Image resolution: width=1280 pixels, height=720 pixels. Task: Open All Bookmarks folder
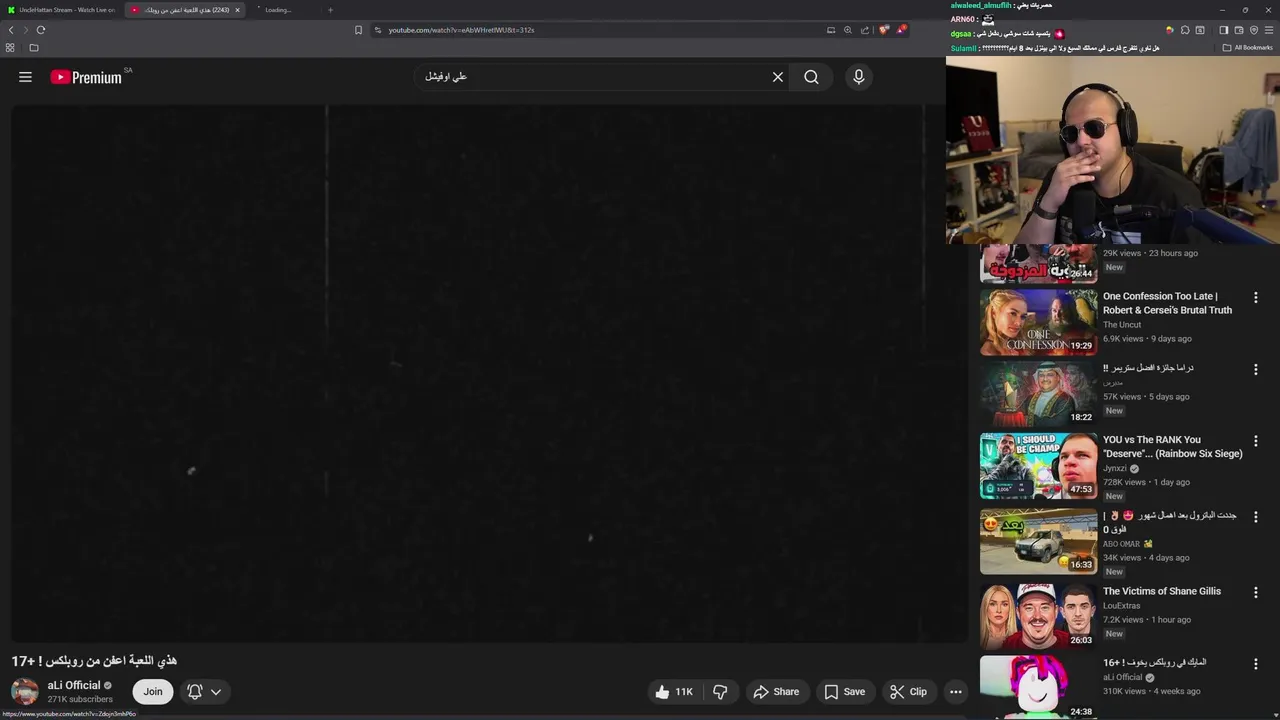[1248, 48]
